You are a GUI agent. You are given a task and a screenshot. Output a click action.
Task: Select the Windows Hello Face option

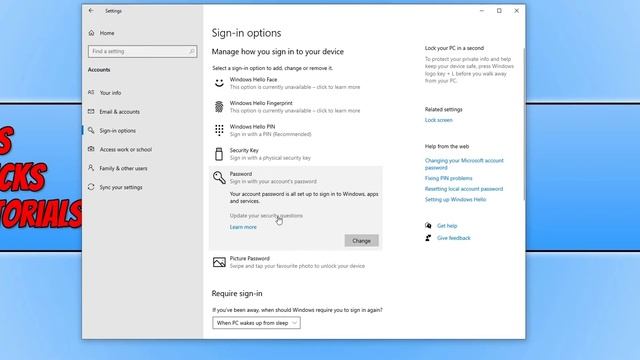(x=296, y=83)
